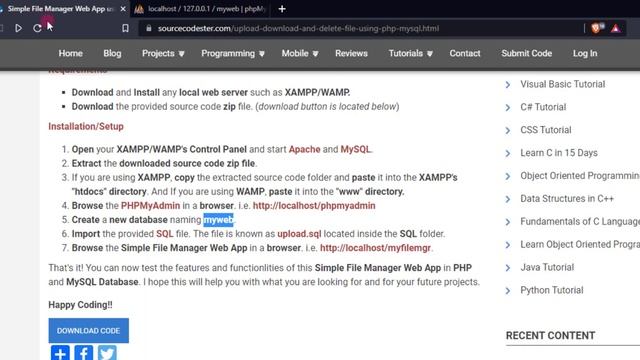Expand the Projects dropdown menu
This screenshot has height=360, width=640.
click(x=163, y=53)
